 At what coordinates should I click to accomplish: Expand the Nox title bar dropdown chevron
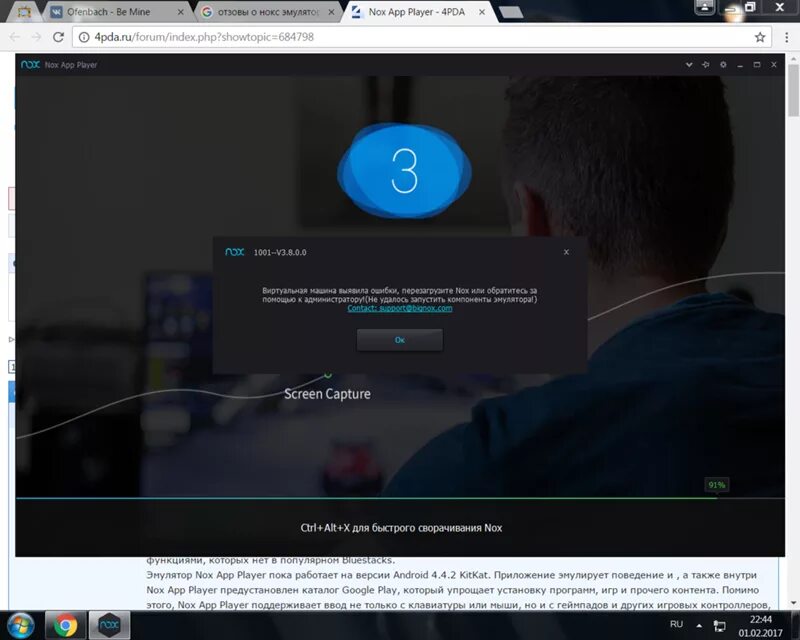689,65
